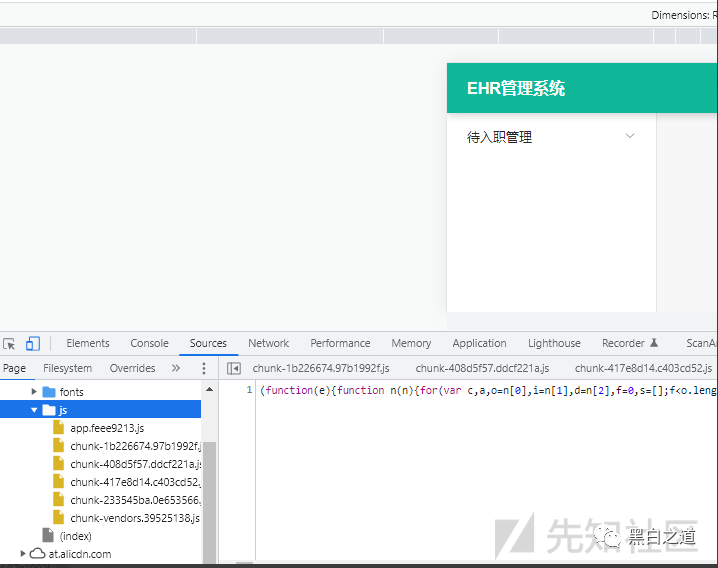This screenshot has height=568, width=718.
Task: Open the Lighthouse tab
Action: (554, 344)
